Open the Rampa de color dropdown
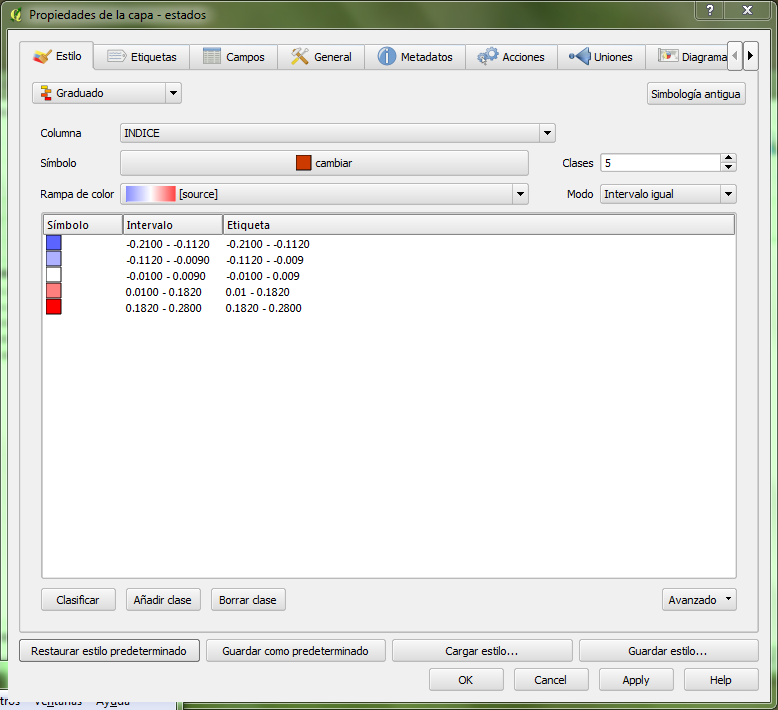Image resolution: width=778 pixels, height=710 pixels. point(324,194)
